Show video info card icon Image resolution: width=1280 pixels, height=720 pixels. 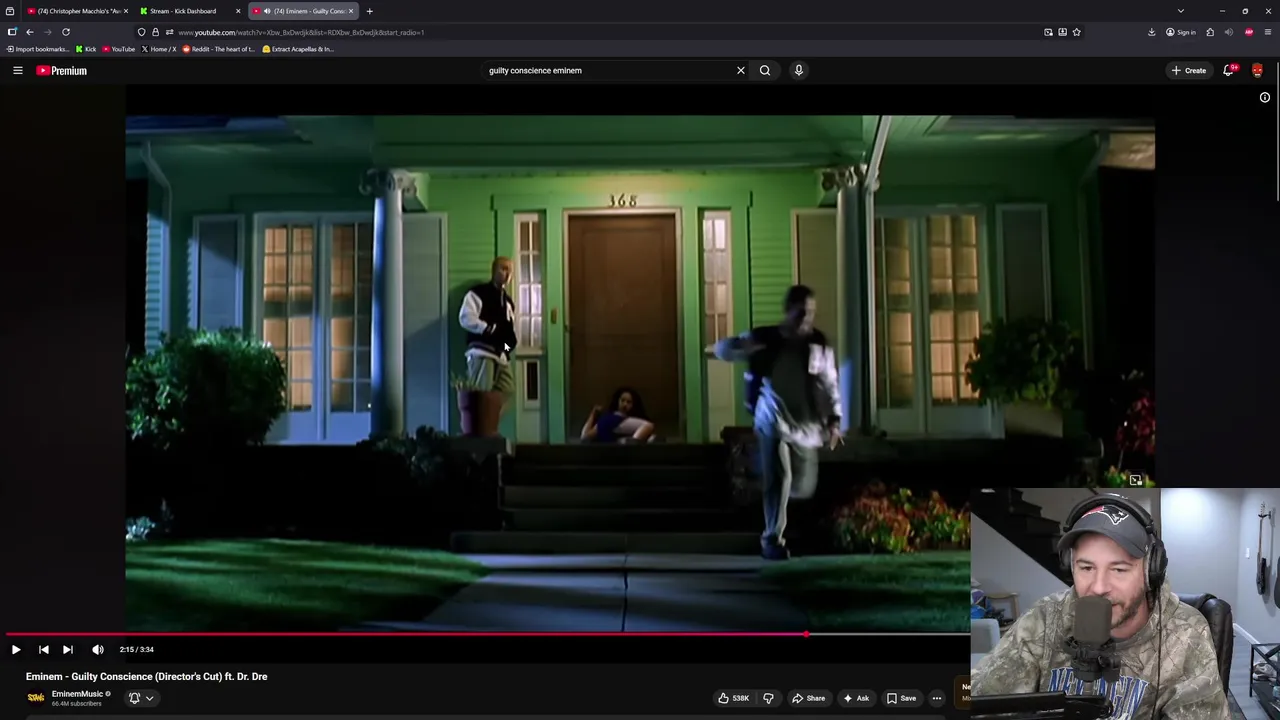tap(1264, 97)
